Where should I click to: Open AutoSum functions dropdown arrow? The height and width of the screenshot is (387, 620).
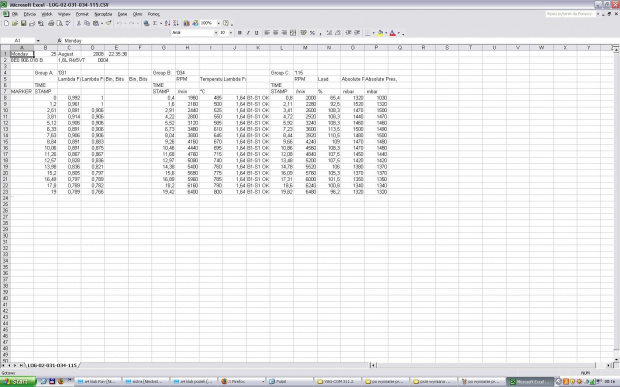point(161,23)
